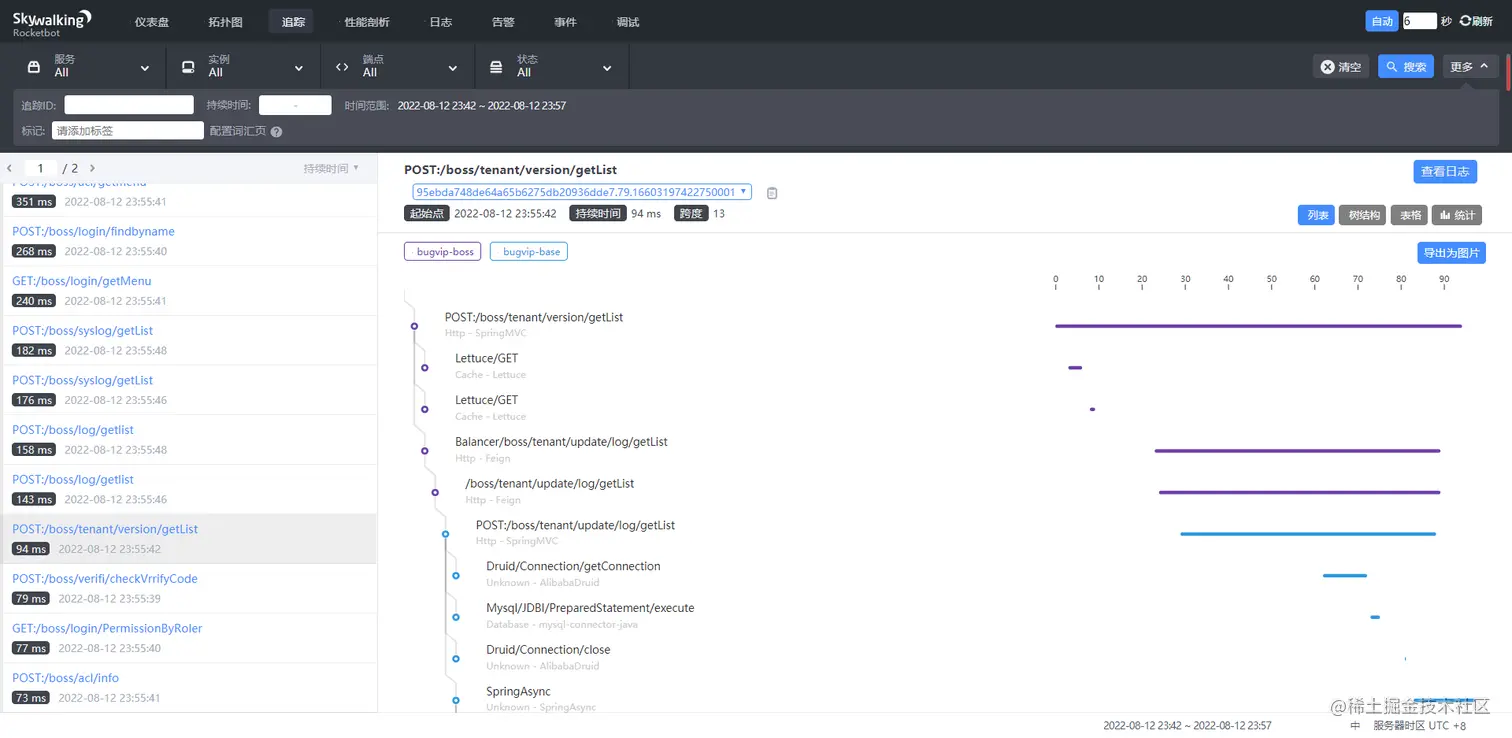Open the 143 ms POST:/boss/log/getlist trace
1512x738 pixels.
pos(73,480)
